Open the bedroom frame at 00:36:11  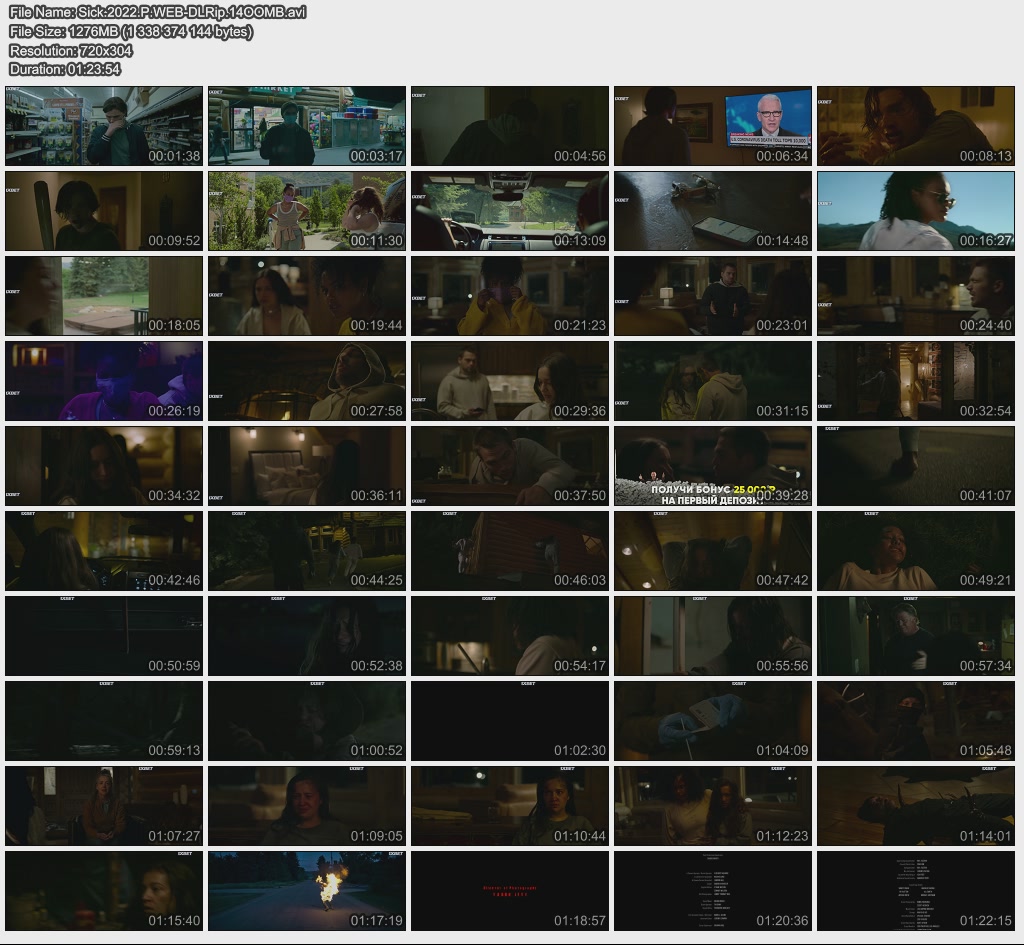click(307, 466)
